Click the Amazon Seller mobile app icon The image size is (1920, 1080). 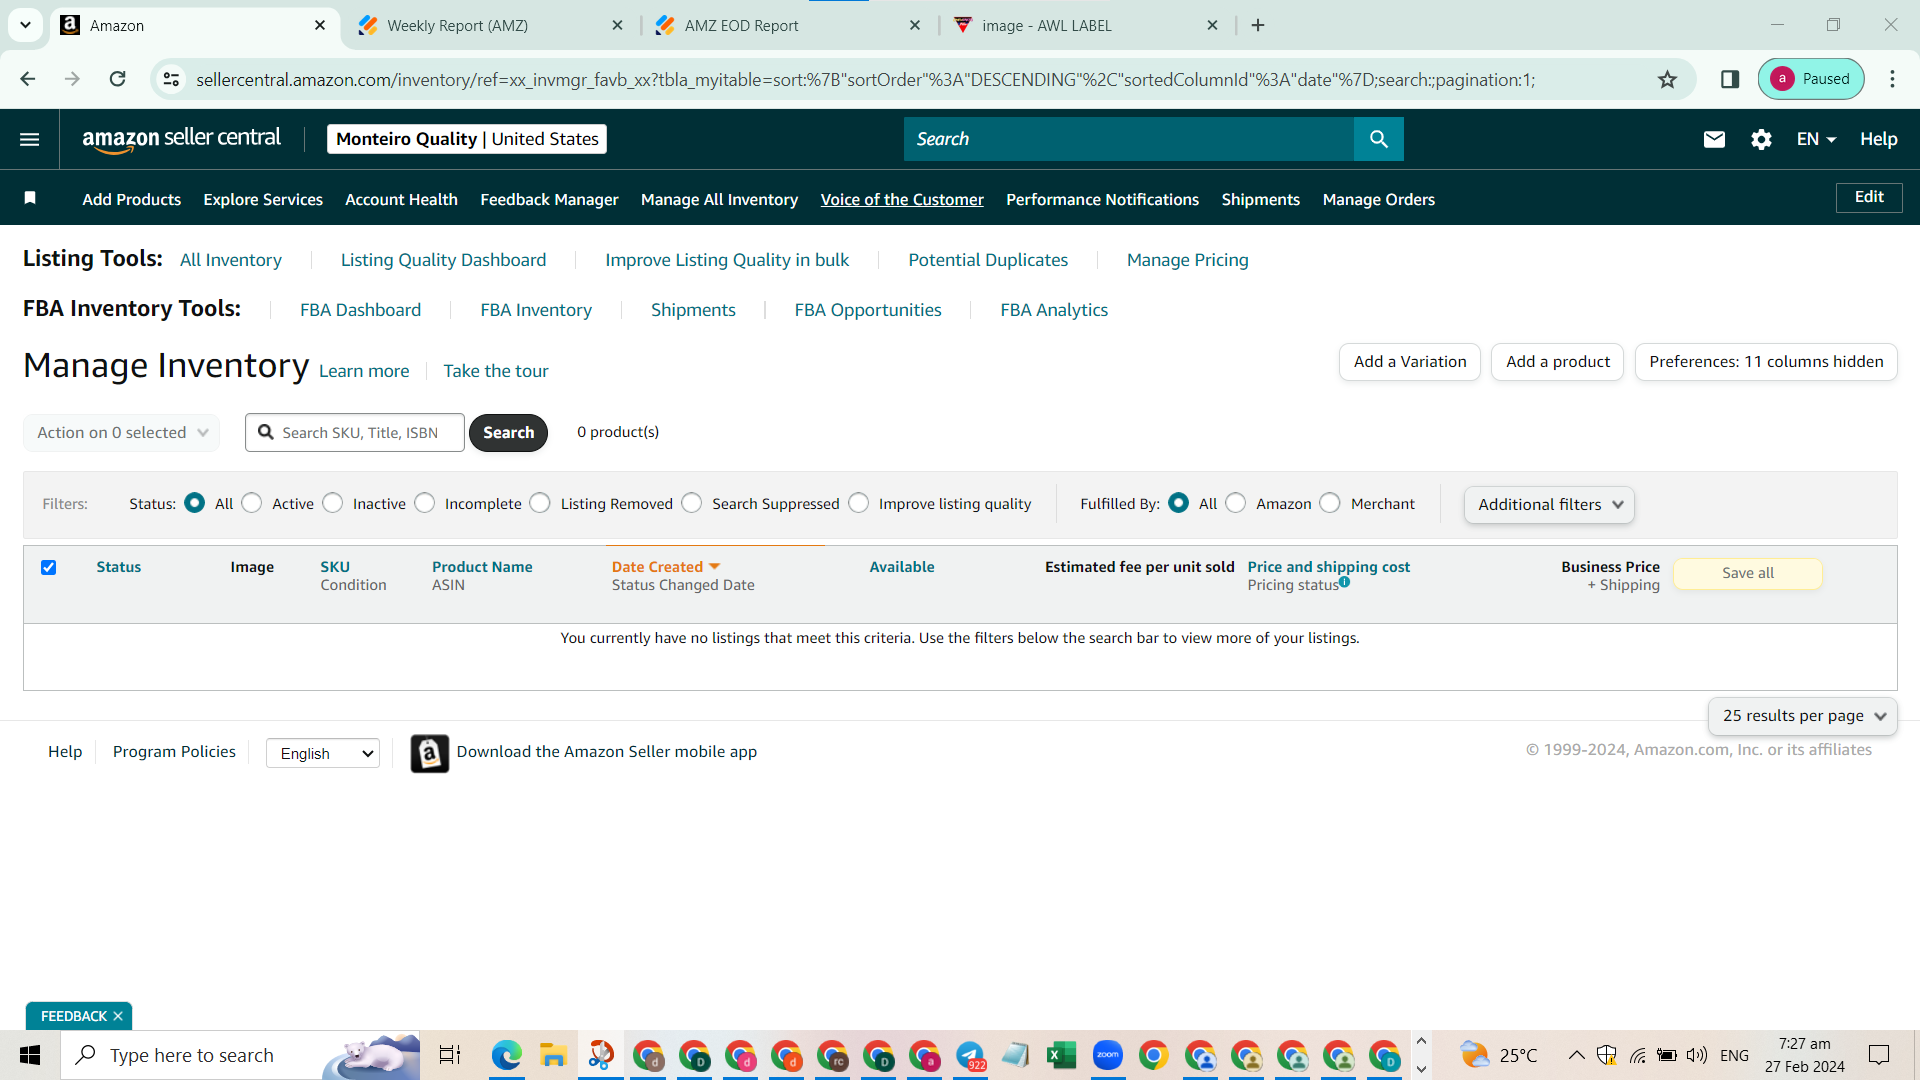tap(430, 753)
